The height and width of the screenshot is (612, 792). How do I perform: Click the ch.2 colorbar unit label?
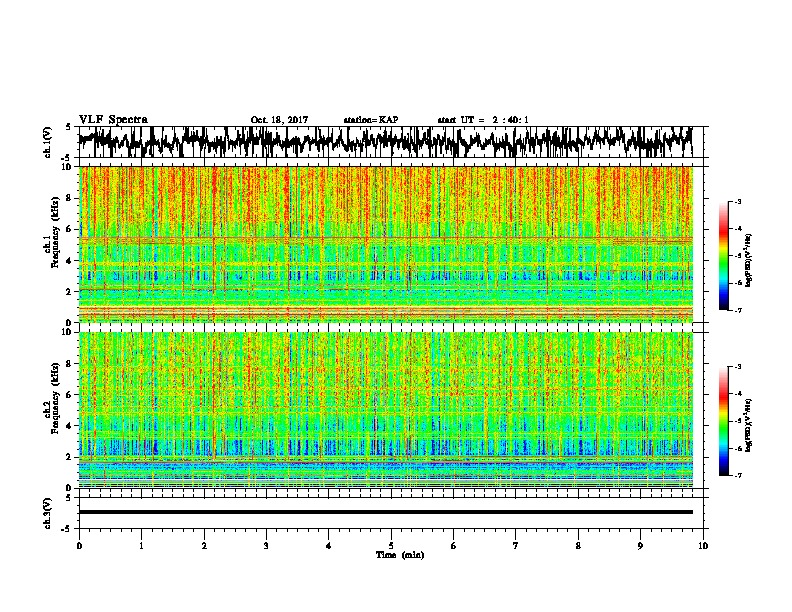click(x=748, y=425)
